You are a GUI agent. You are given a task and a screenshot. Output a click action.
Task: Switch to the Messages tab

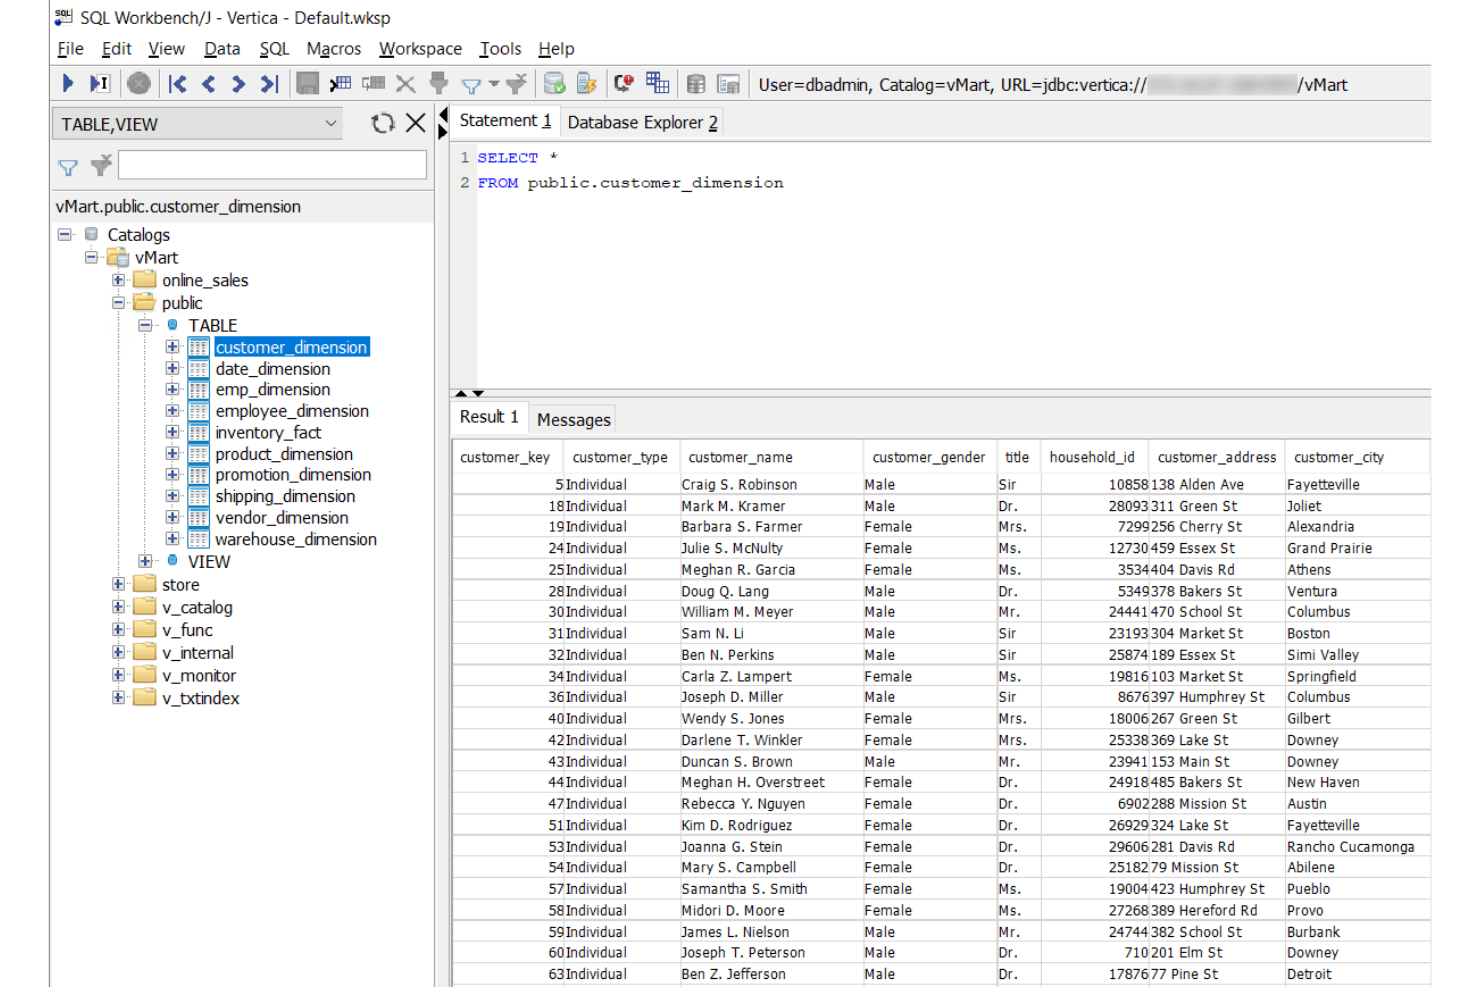tap(572, 419)
